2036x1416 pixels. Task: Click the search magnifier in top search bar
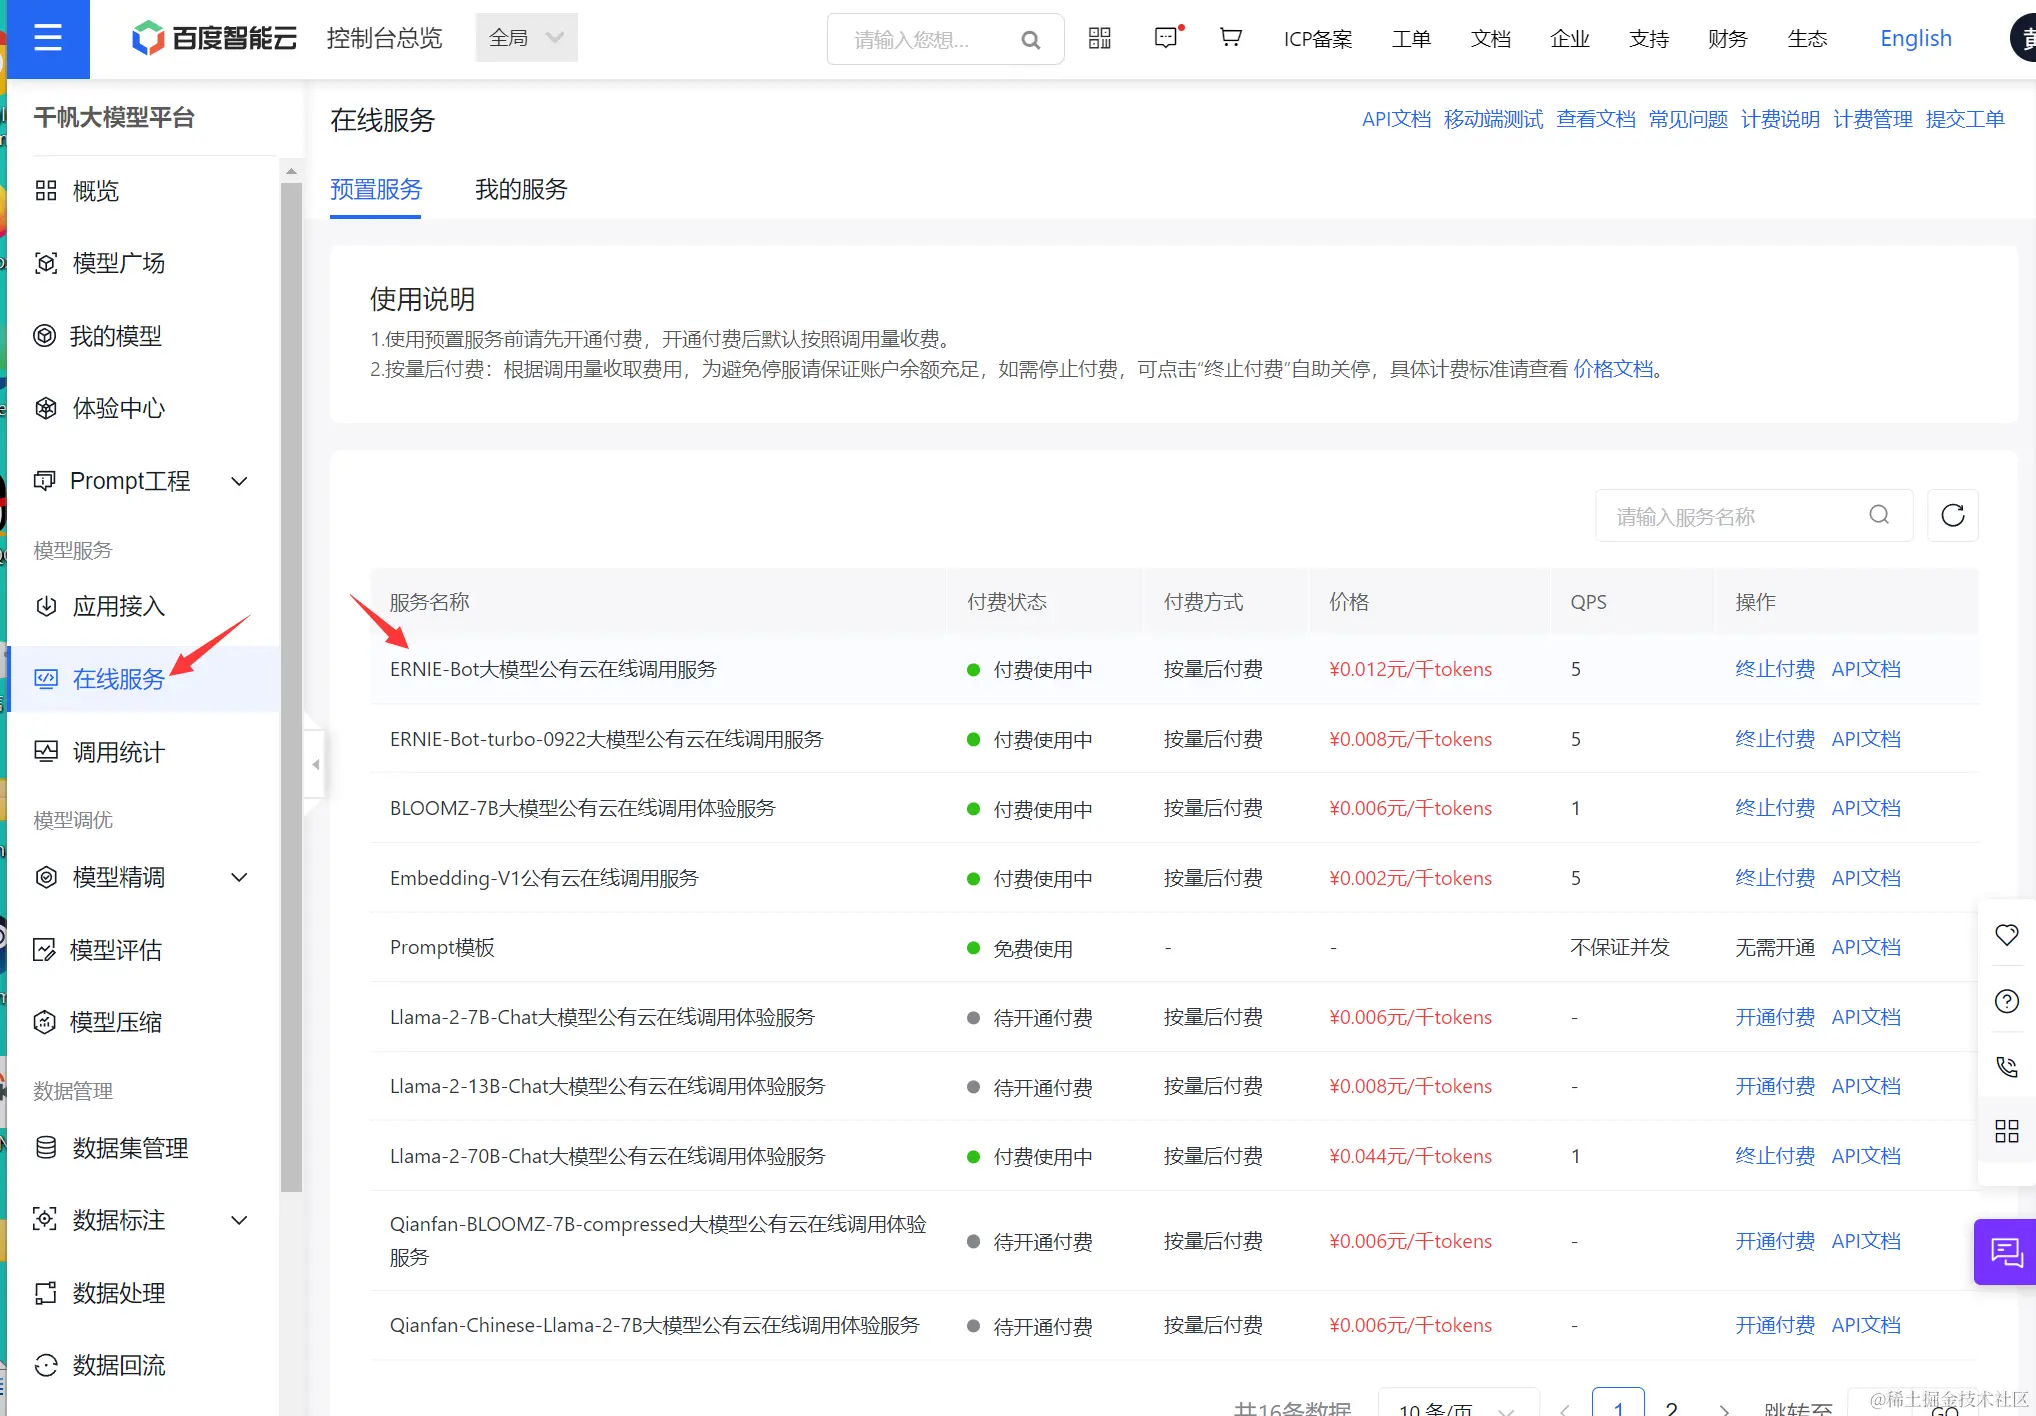coord(1030,40)
